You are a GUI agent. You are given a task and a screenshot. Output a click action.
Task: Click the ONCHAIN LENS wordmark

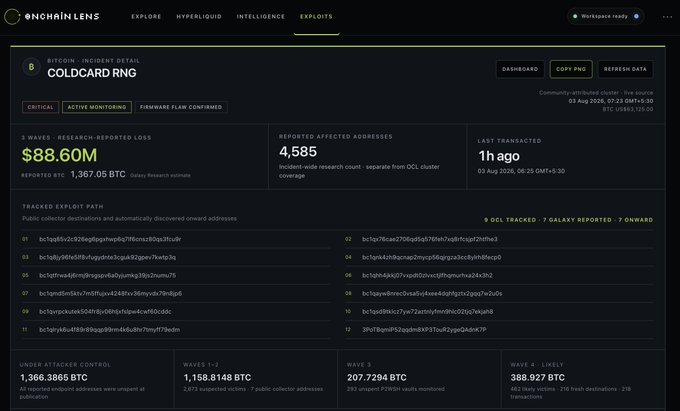(62, 16)
